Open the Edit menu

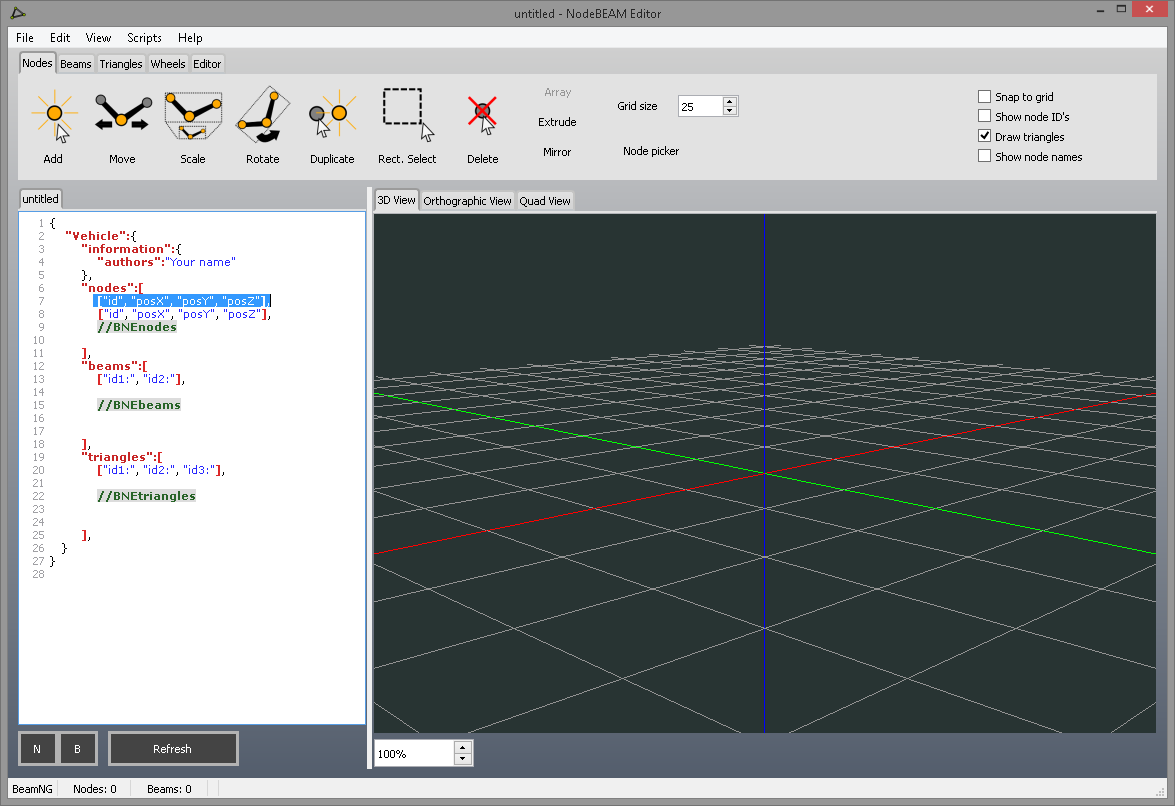pyautogui.click(x=60, y=37)
